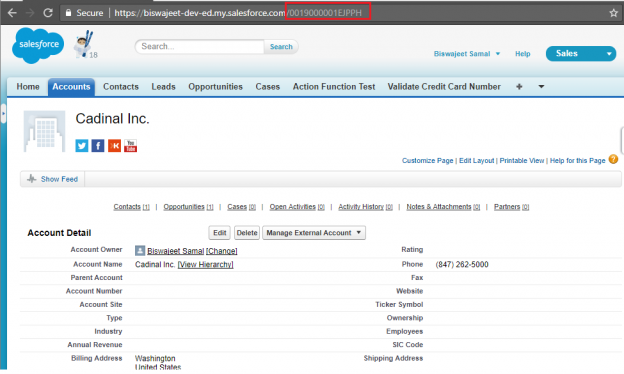Click the View Hierarchy link
The image size is (624, 374).
(x=205, y=265)
